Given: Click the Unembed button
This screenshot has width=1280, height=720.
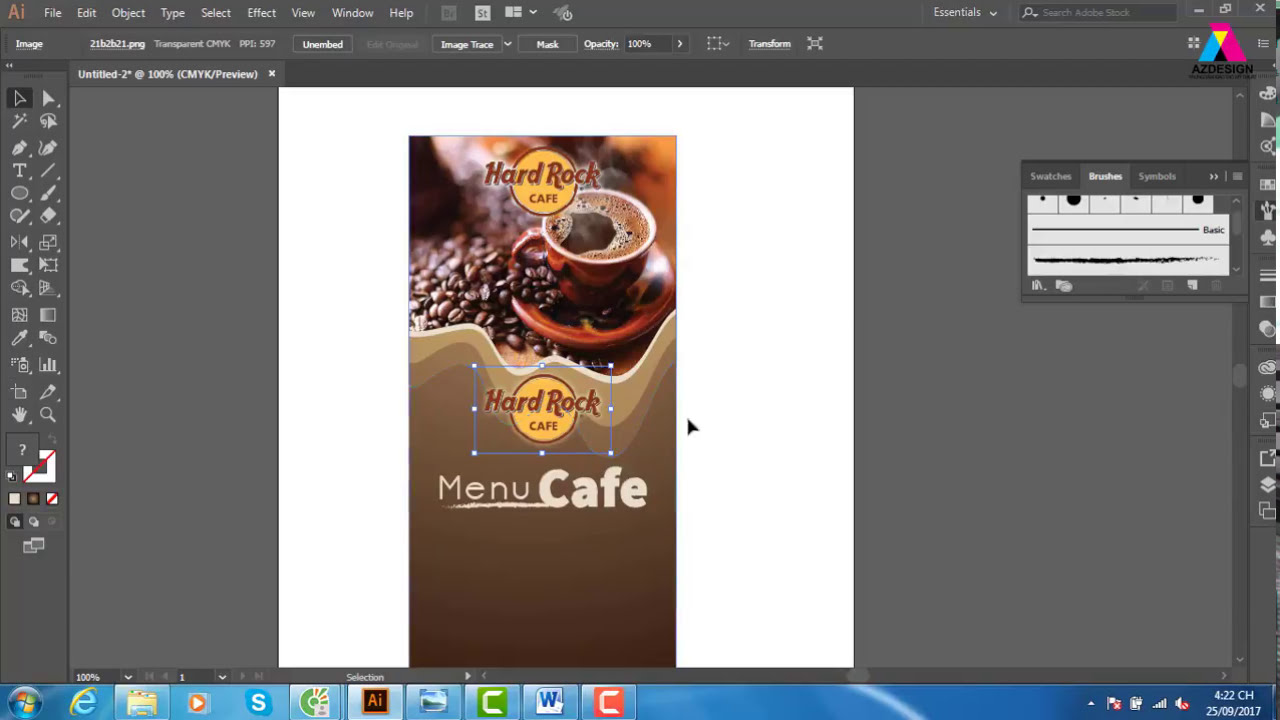Looking at the screenshot, I should pyautogui.click(x=323, y=44).
